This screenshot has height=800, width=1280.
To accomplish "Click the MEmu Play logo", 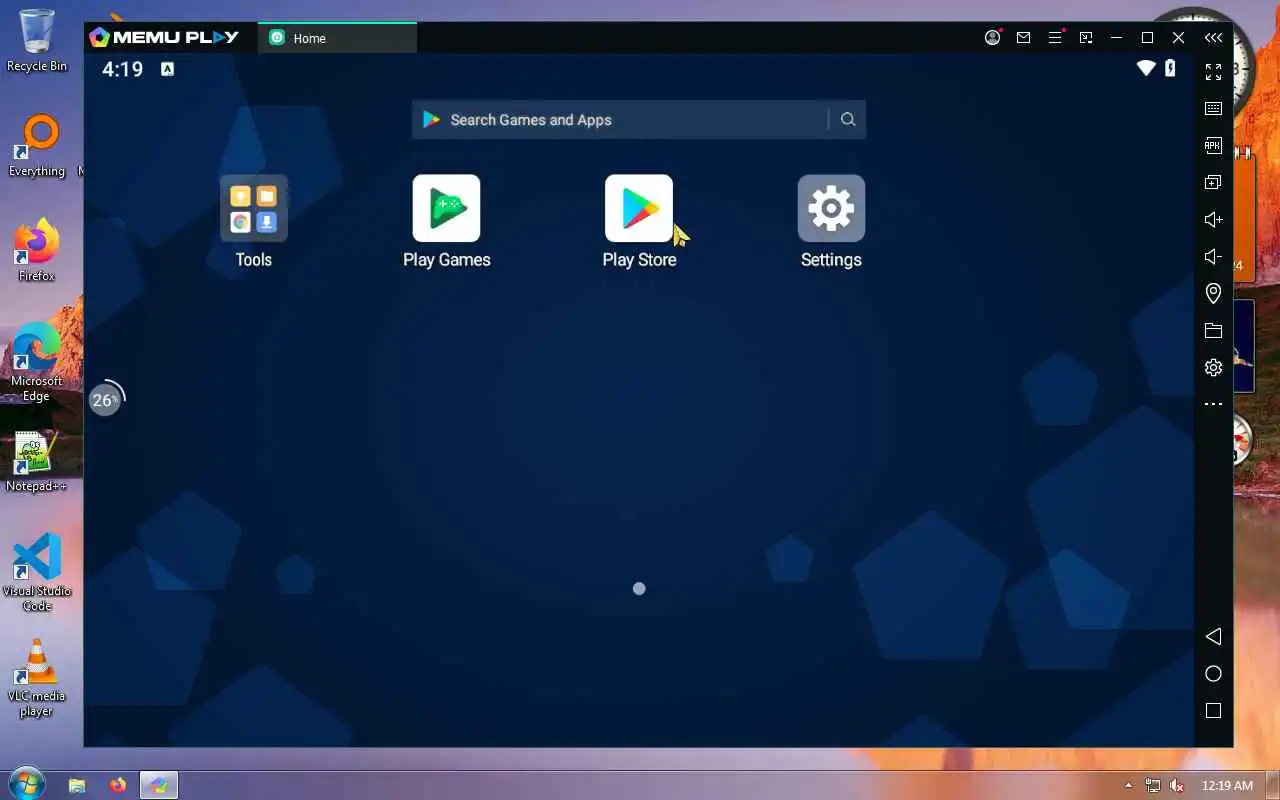I will point(164,38).
